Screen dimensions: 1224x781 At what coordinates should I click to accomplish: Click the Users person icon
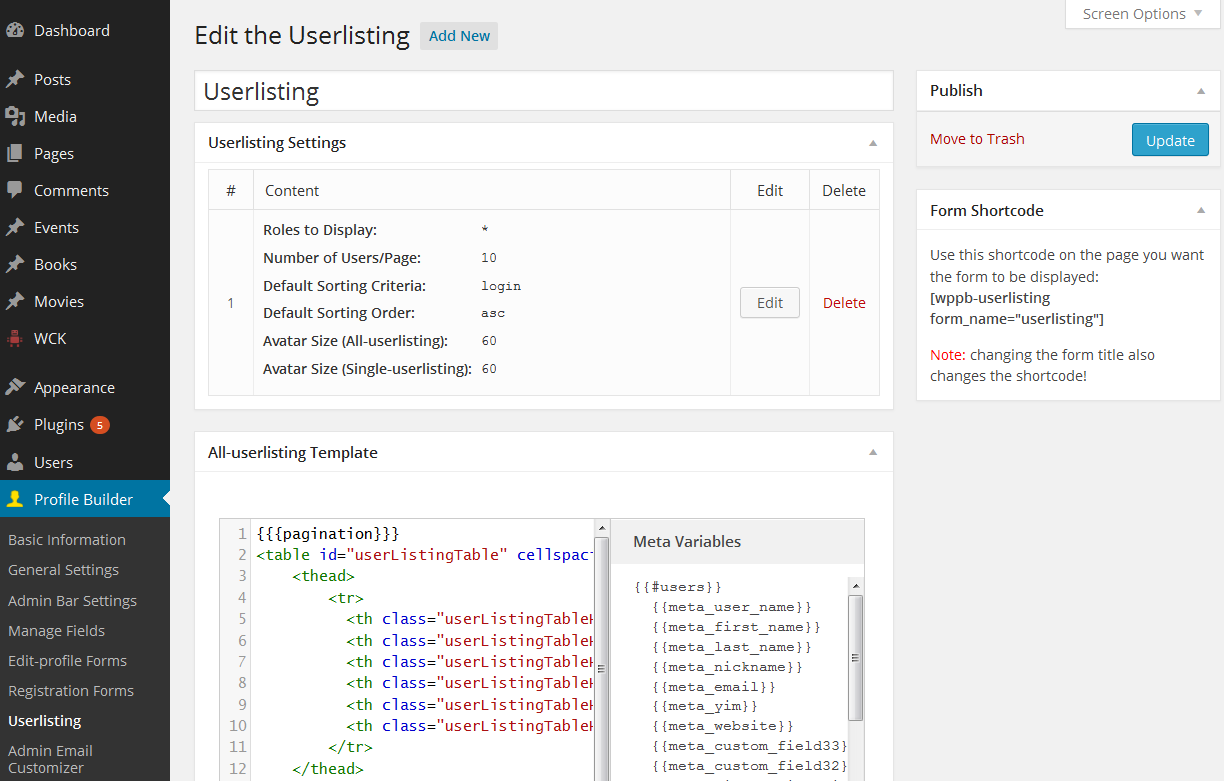[x=15, y=462]
